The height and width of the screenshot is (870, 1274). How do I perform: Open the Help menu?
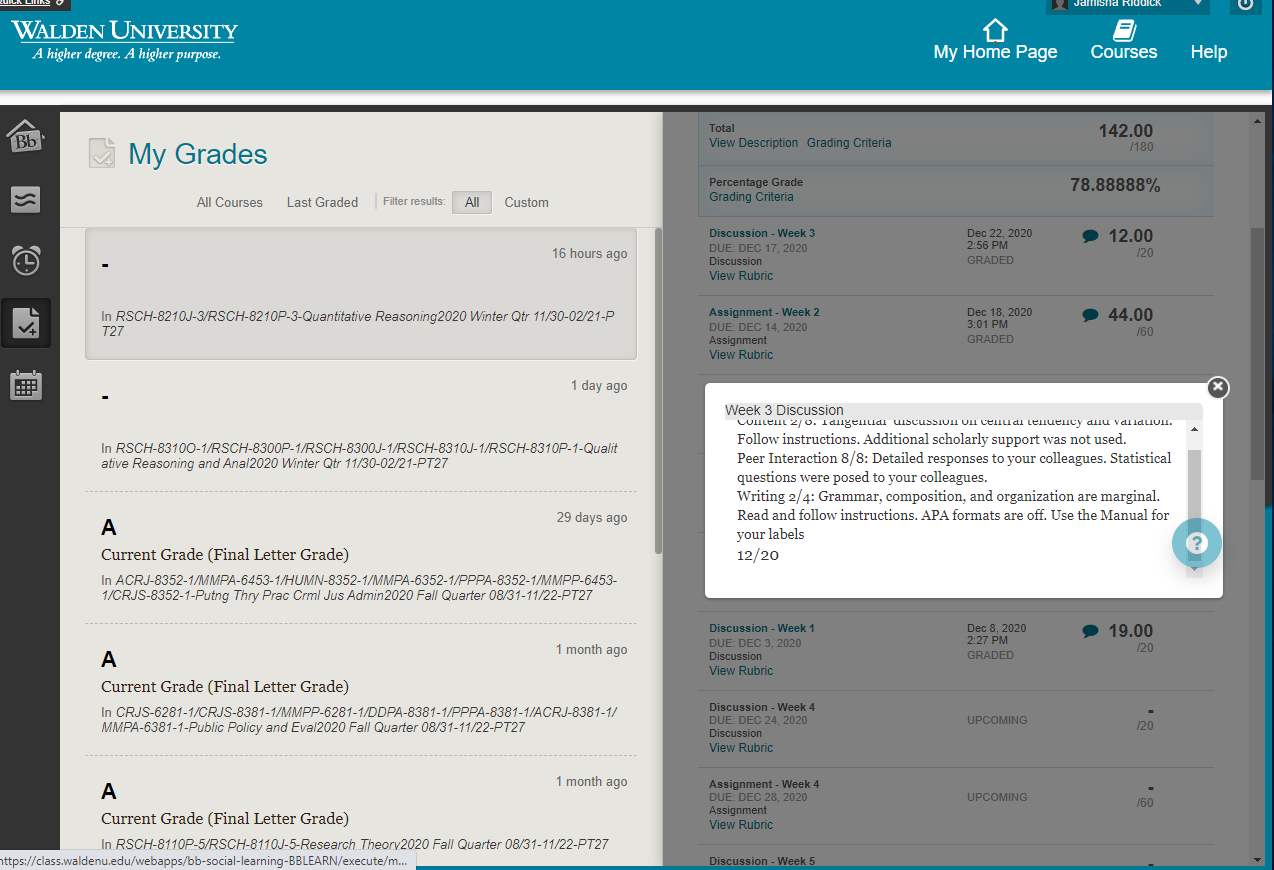click(x=1208, y=52)
